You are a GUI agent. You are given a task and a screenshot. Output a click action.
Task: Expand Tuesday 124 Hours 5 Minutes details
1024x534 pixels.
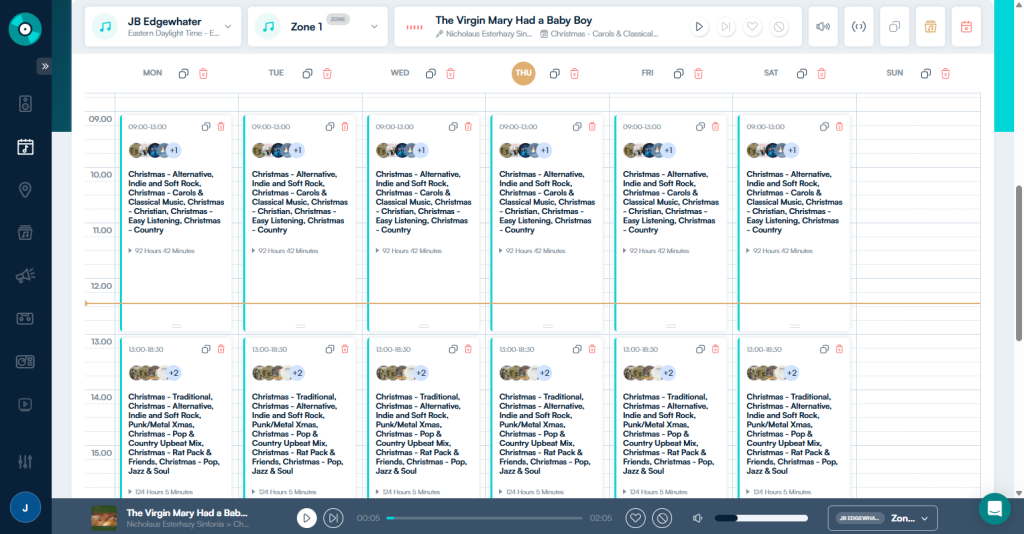[x=284, y=492]
